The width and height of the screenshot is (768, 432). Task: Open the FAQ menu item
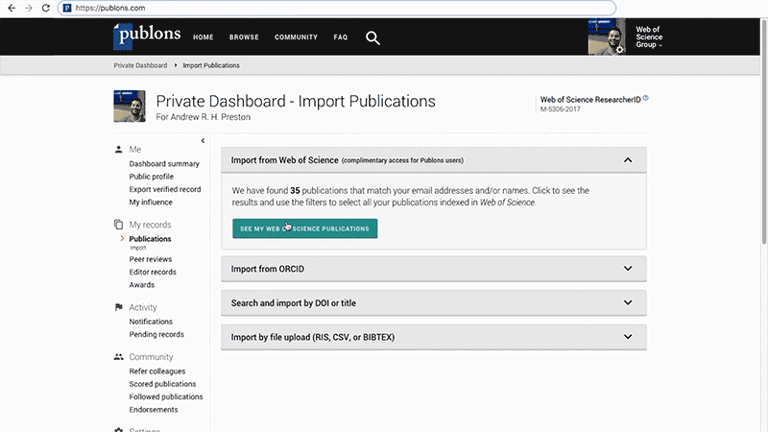click(x=340, y=37)
